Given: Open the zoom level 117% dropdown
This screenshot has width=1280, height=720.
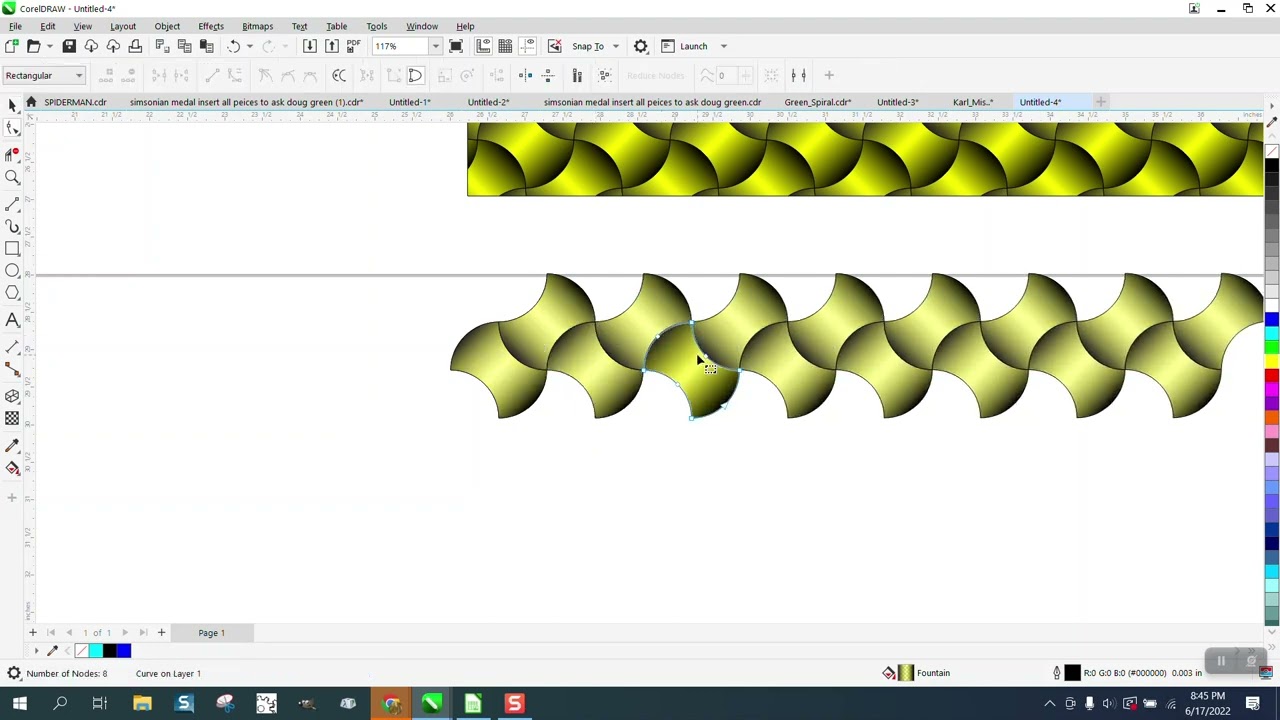Looking at the screenshot, I should 435,46.
